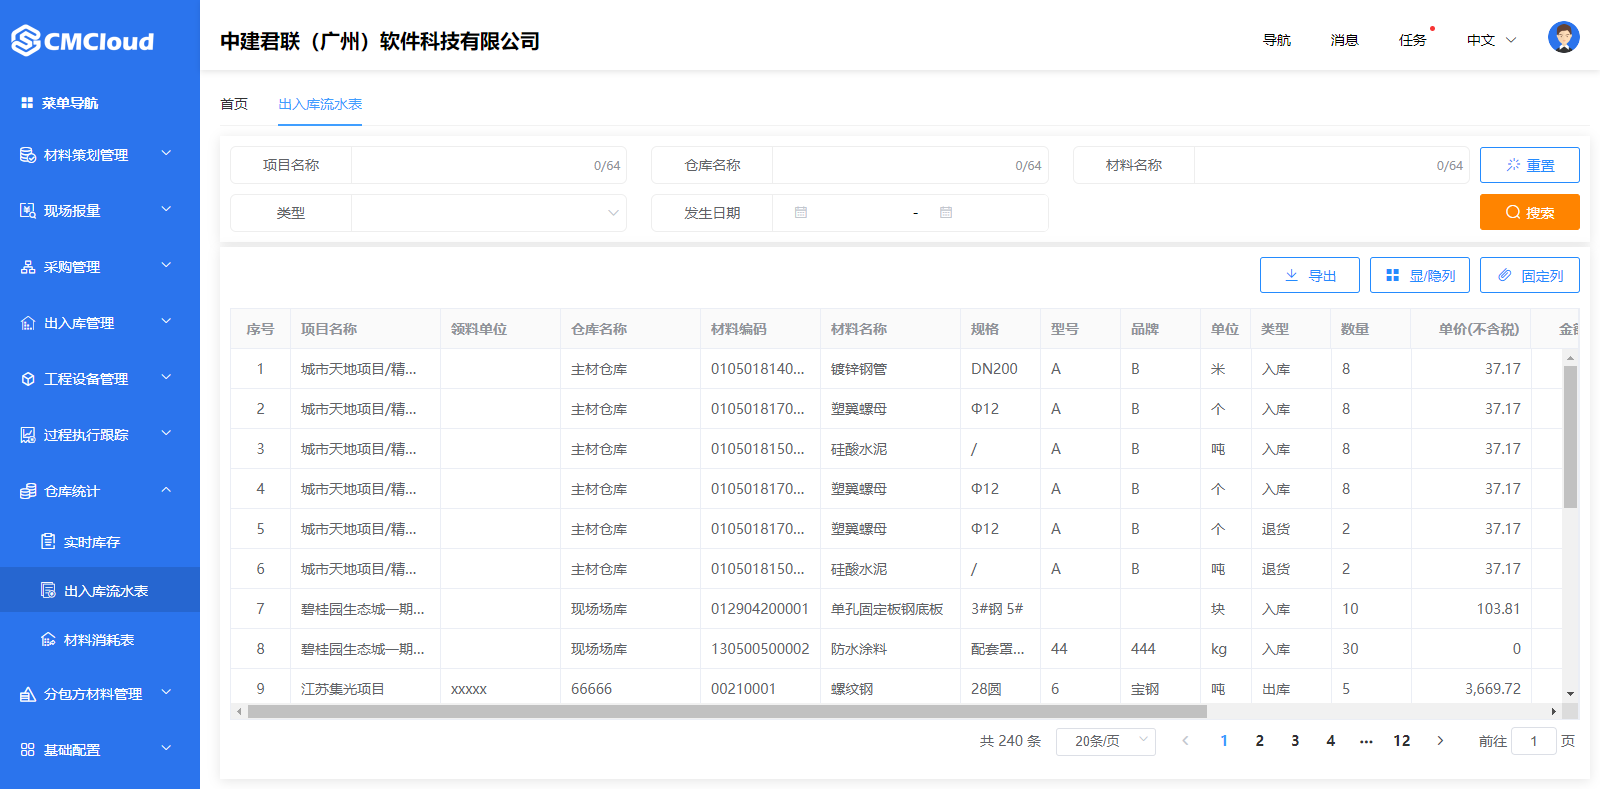This screenshot has height=789, width=1600.
Task: Click the start date calendar icon
Action: coord(801,213)
